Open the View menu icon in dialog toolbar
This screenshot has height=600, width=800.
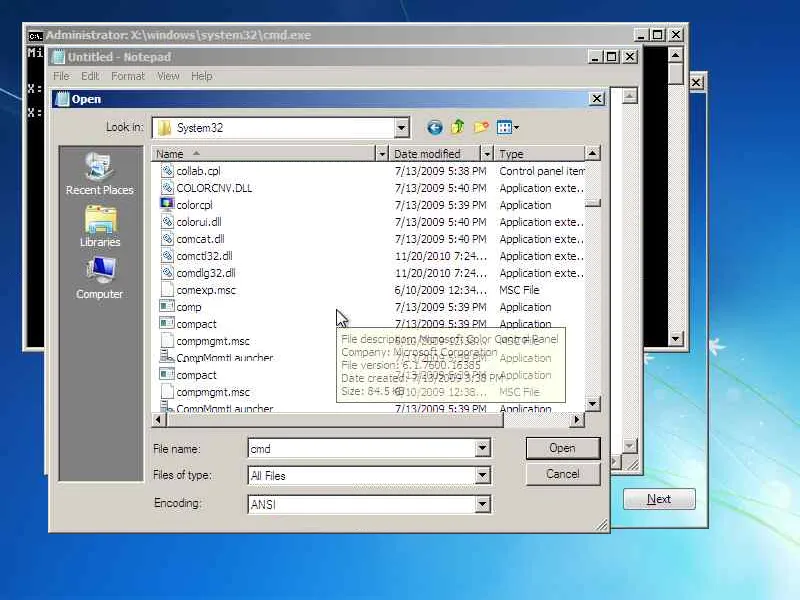point(507,128)
